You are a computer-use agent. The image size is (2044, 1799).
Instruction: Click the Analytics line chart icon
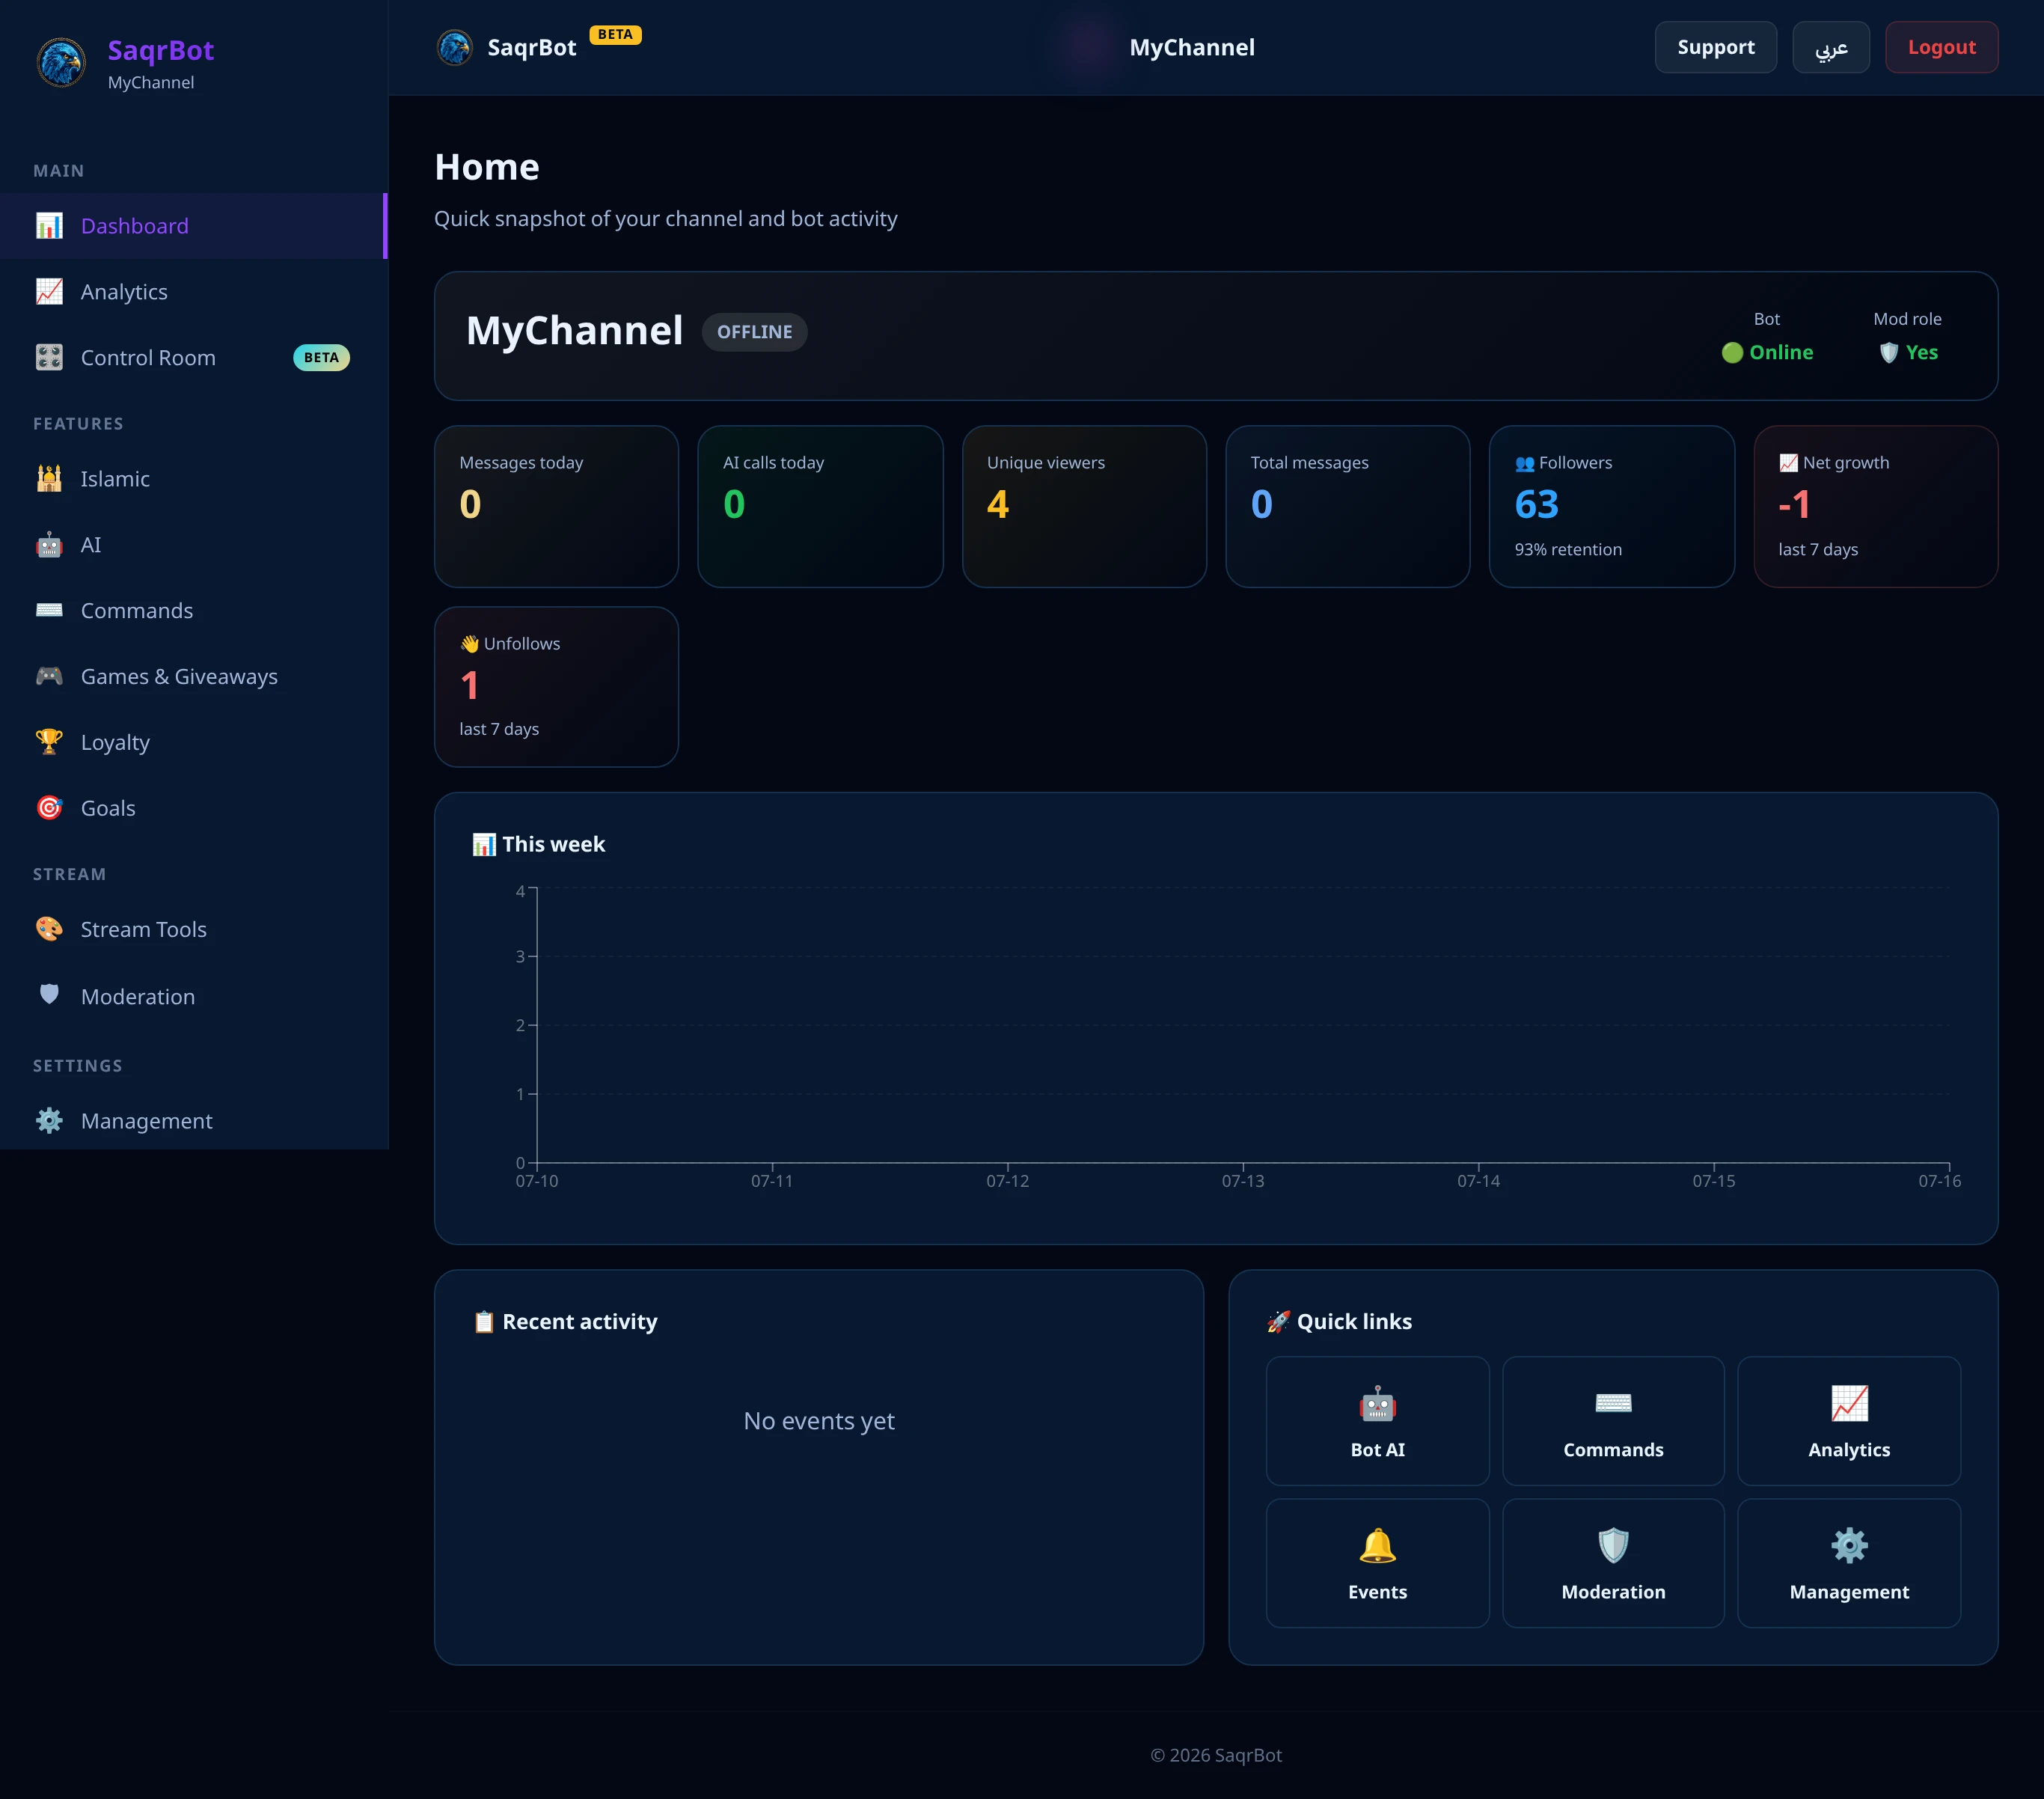pos(49,292)
